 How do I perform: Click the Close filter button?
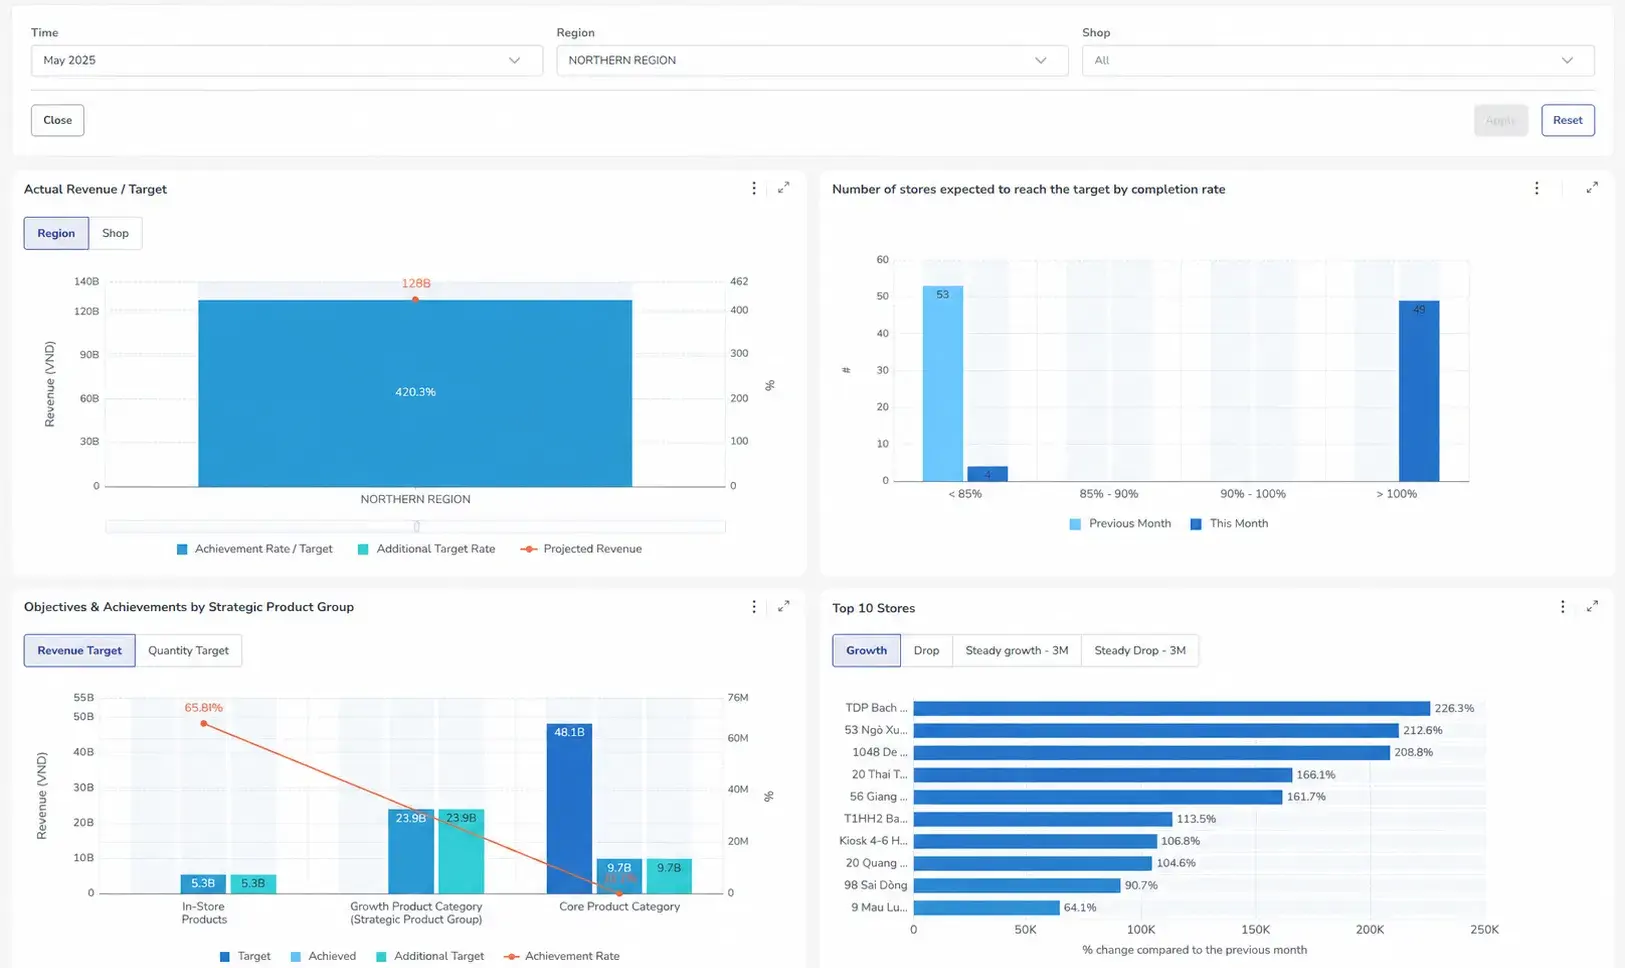pyautogui.click(x=57, y=120)
